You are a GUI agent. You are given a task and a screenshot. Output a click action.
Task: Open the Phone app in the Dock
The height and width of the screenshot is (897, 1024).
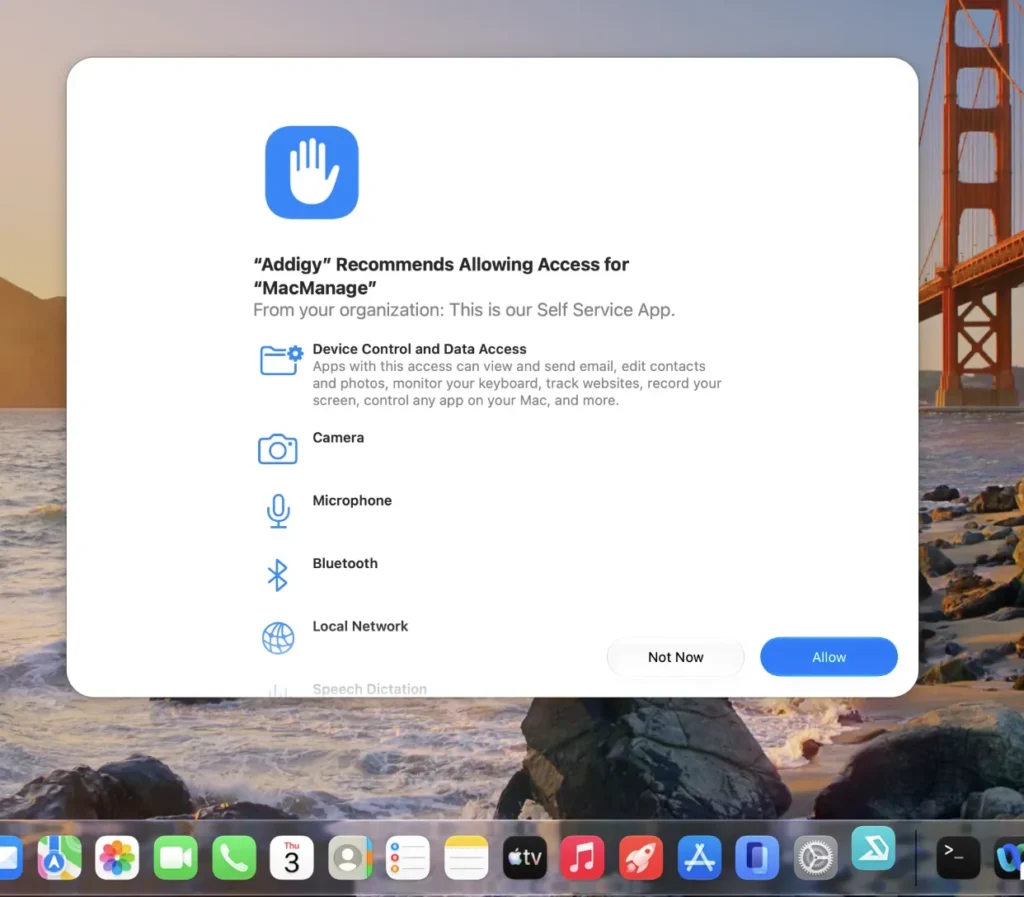[x=234, y=857]
